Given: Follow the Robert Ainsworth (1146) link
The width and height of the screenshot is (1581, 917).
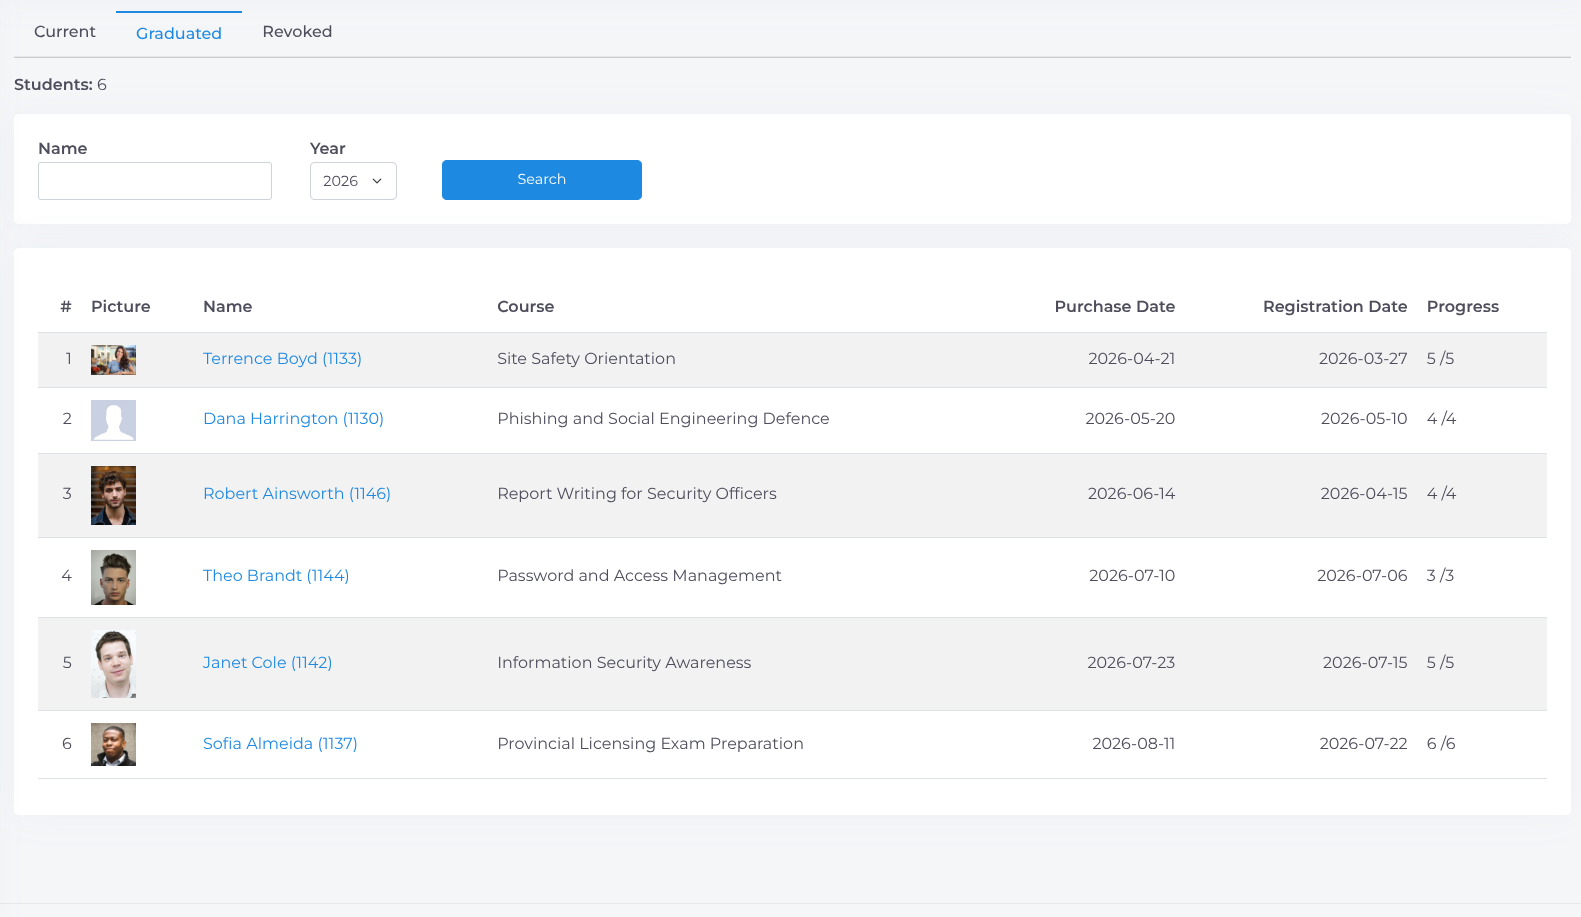Looking at the screenshot, I should [x=297, y=493].
